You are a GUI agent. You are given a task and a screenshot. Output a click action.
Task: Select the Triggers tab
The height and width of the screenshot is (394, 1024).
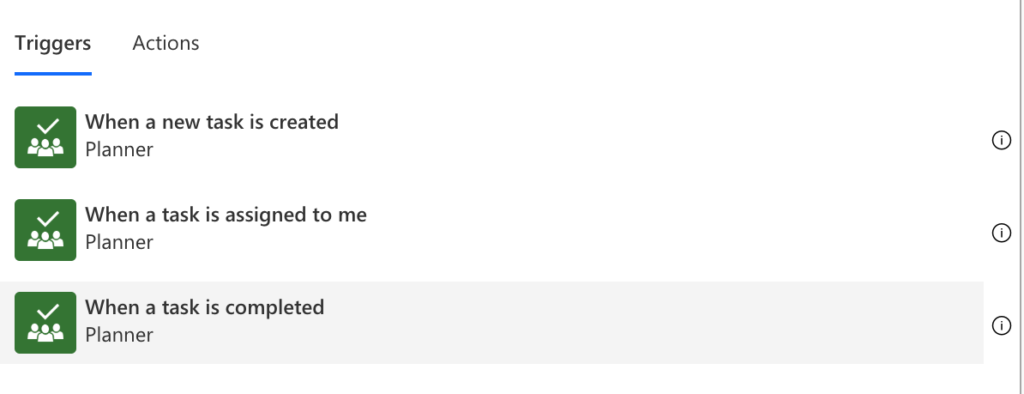click(x=53, y=43)
